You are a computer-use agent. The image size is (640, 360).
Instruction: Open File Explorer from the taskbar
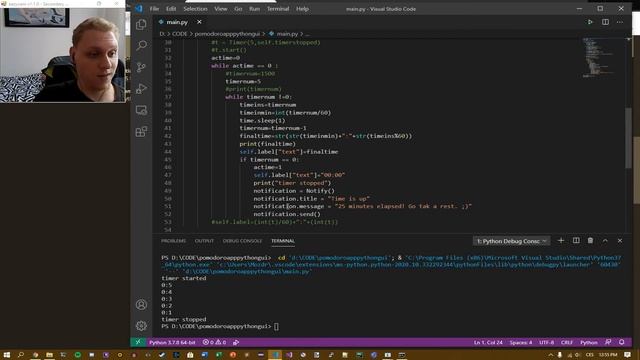click(x=49, y=355)
